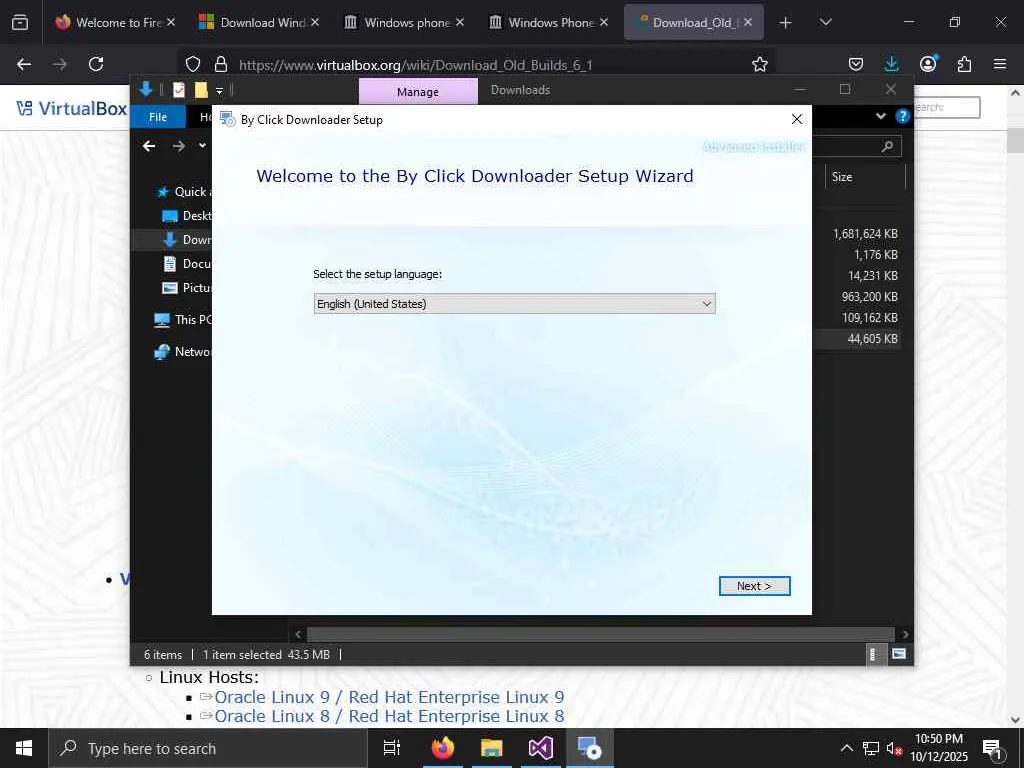This screenshot has width=1024, height=768.
Task: Show hidden system tray icons
Action: tap(846, 748)
